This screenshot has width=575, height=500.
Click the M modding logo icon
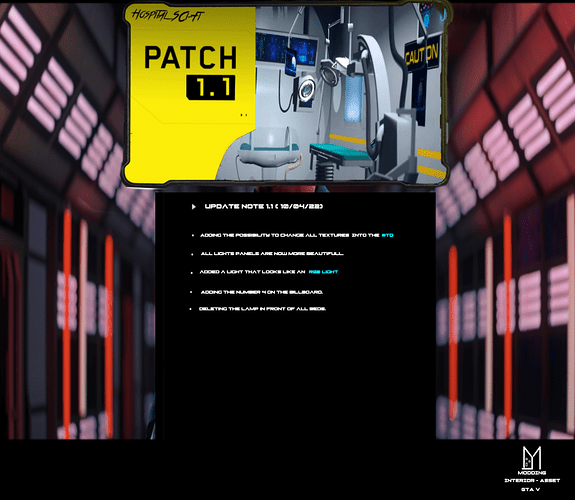click(x=532, y=457)
